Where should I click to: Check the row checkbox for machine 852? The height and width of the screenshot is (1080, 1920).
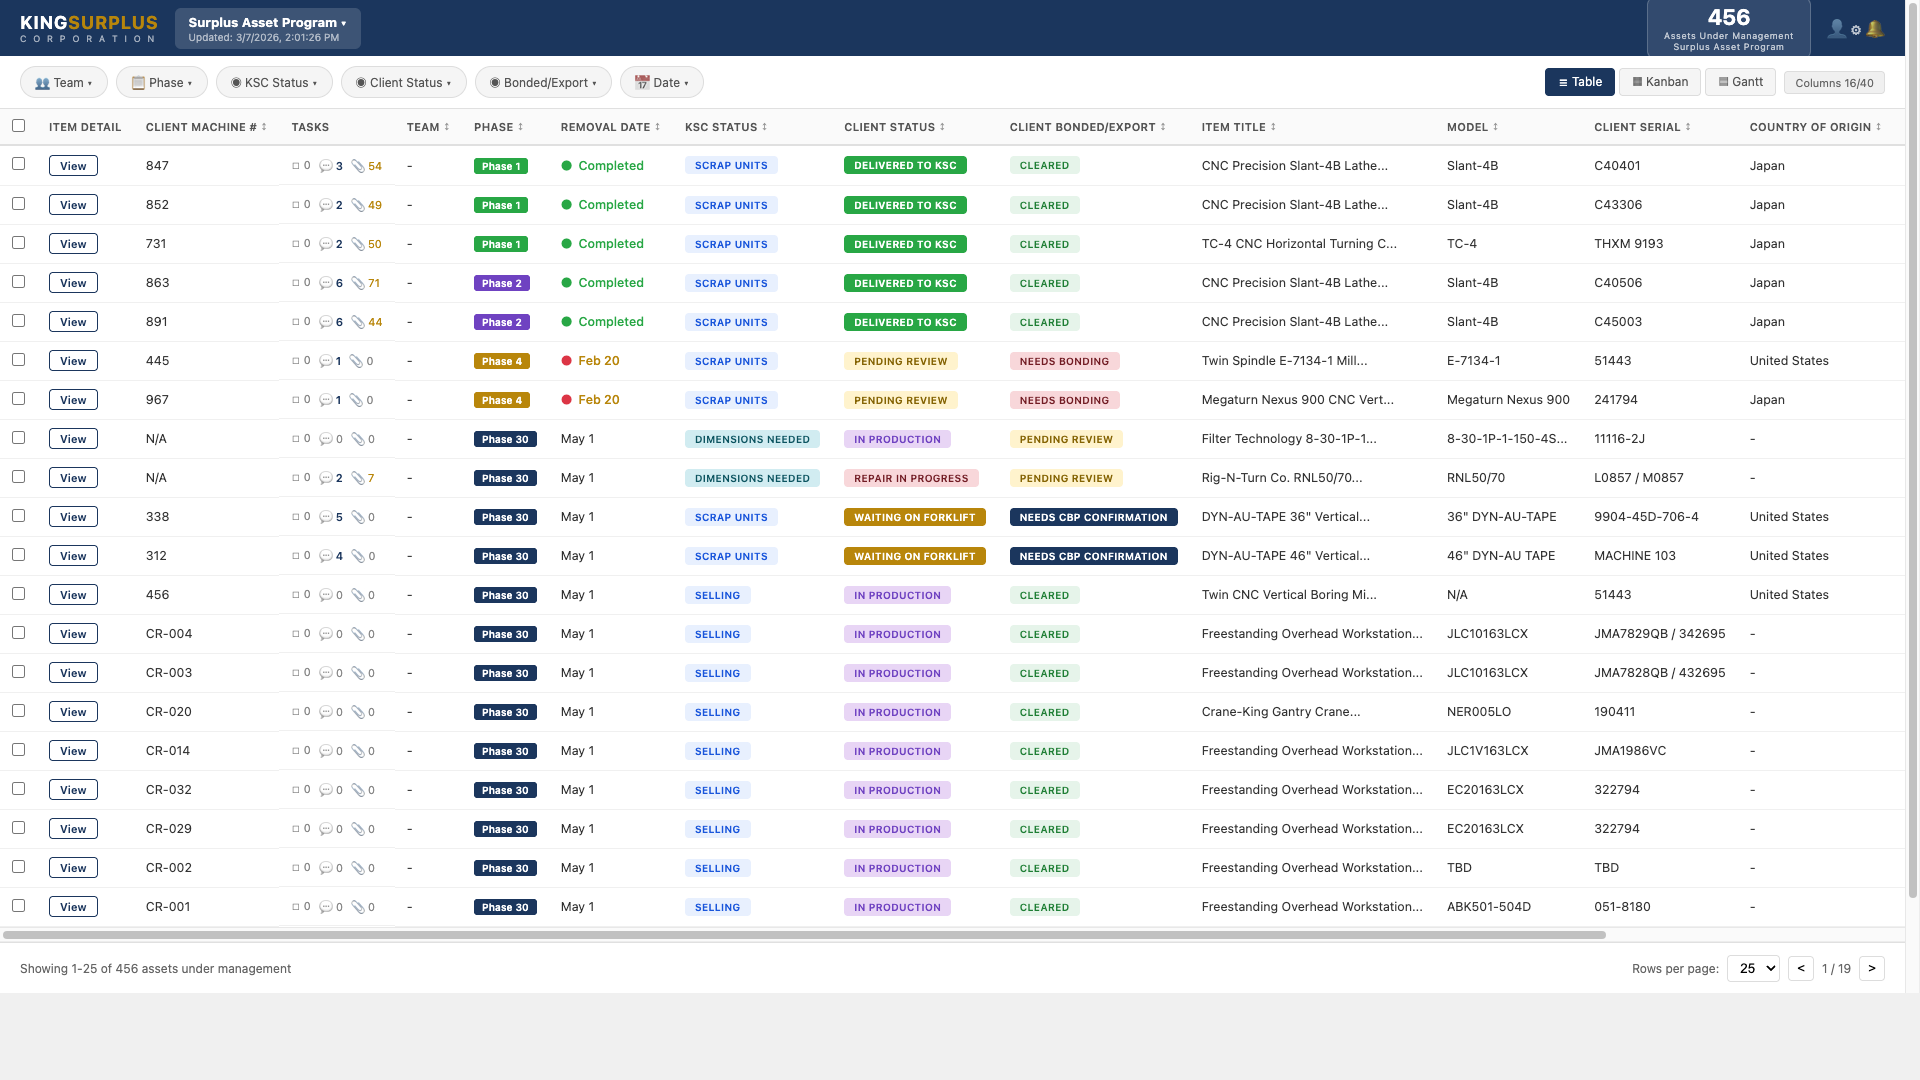coord(18,204)
